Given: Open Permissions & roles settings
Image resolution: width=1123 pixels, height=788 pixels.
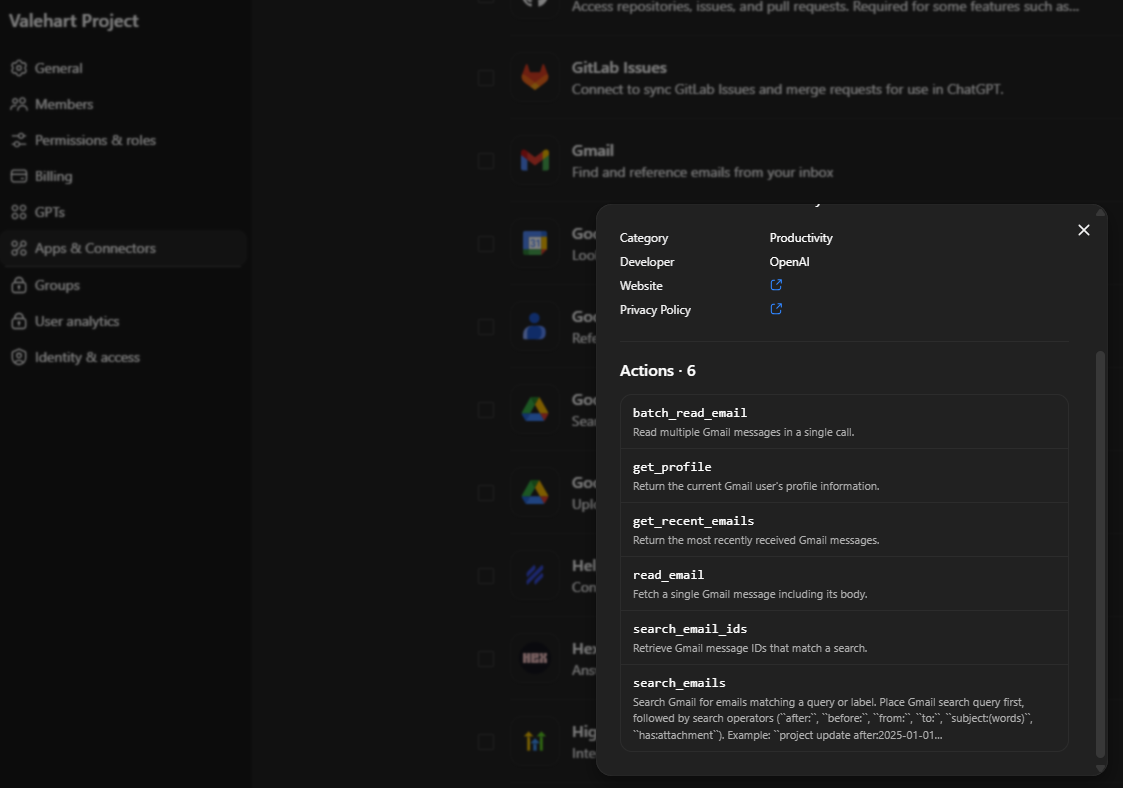Looking at the screenshot, I should (x=95, y=140).
